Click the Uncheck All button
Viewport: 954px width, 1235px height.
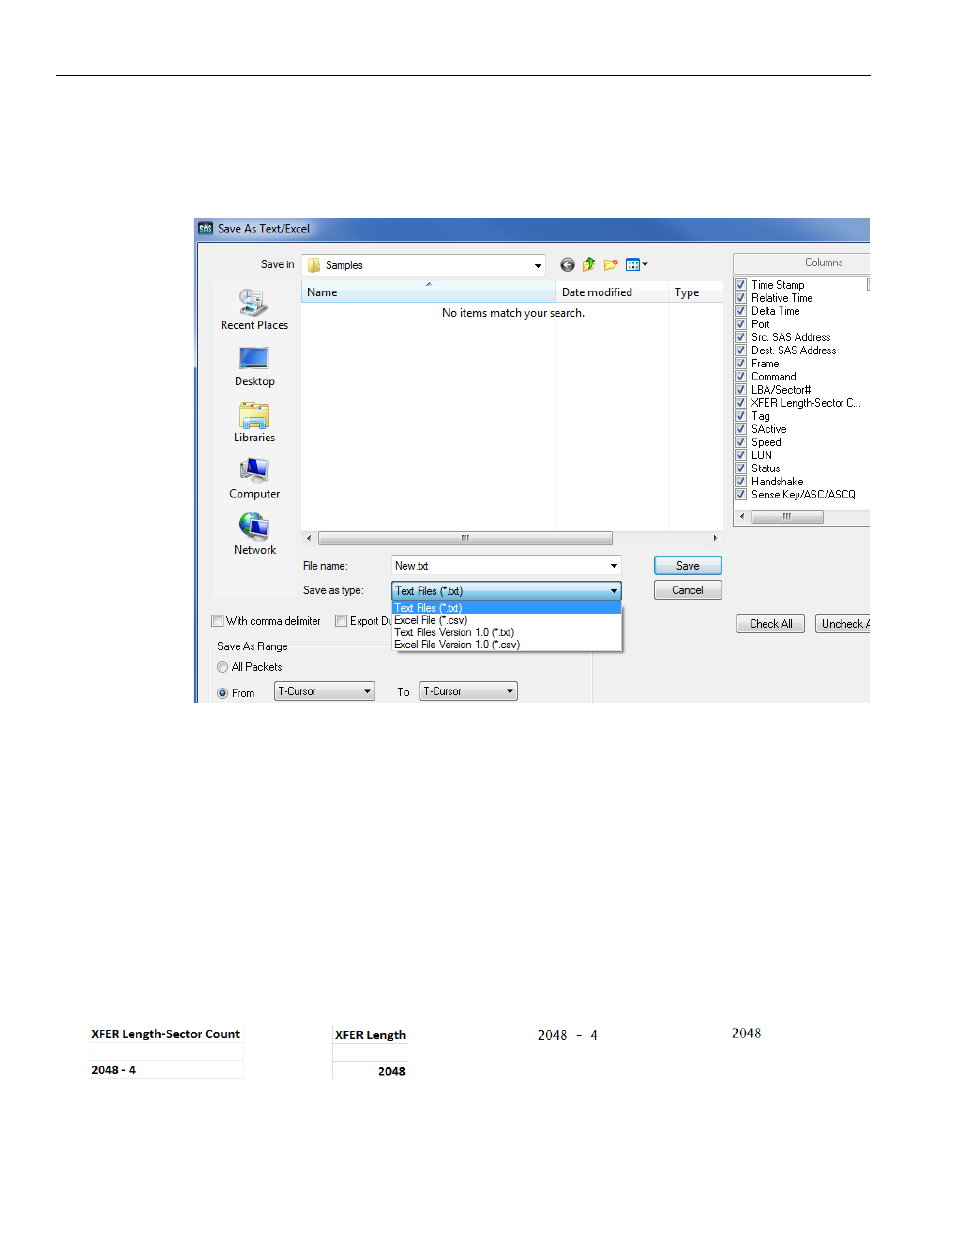point(843,624)
